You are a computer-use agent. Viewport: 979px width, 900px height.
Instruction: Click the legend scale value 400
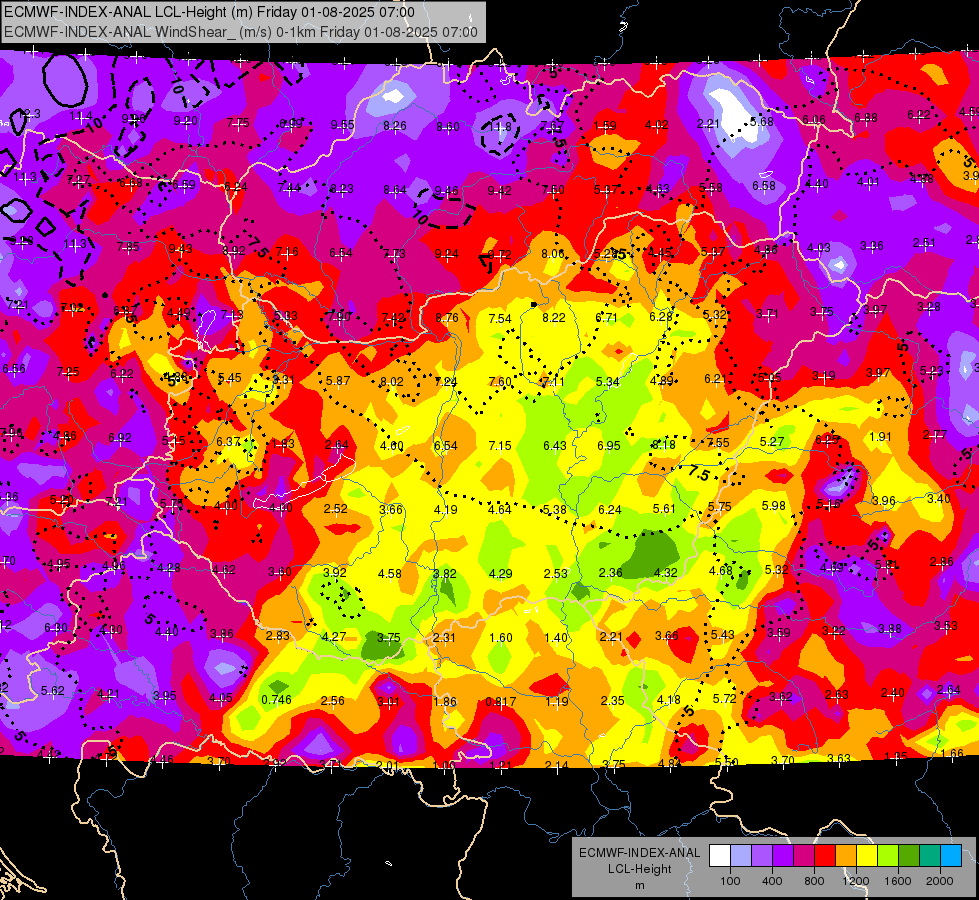click(x=772, y=881)
